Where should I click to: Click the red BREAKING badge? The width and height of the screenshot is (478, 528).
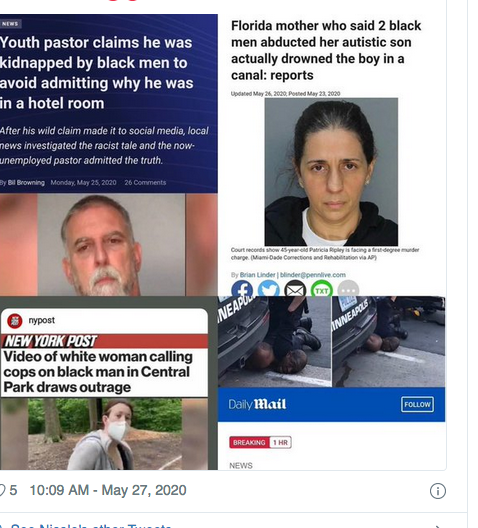(249, 442)
